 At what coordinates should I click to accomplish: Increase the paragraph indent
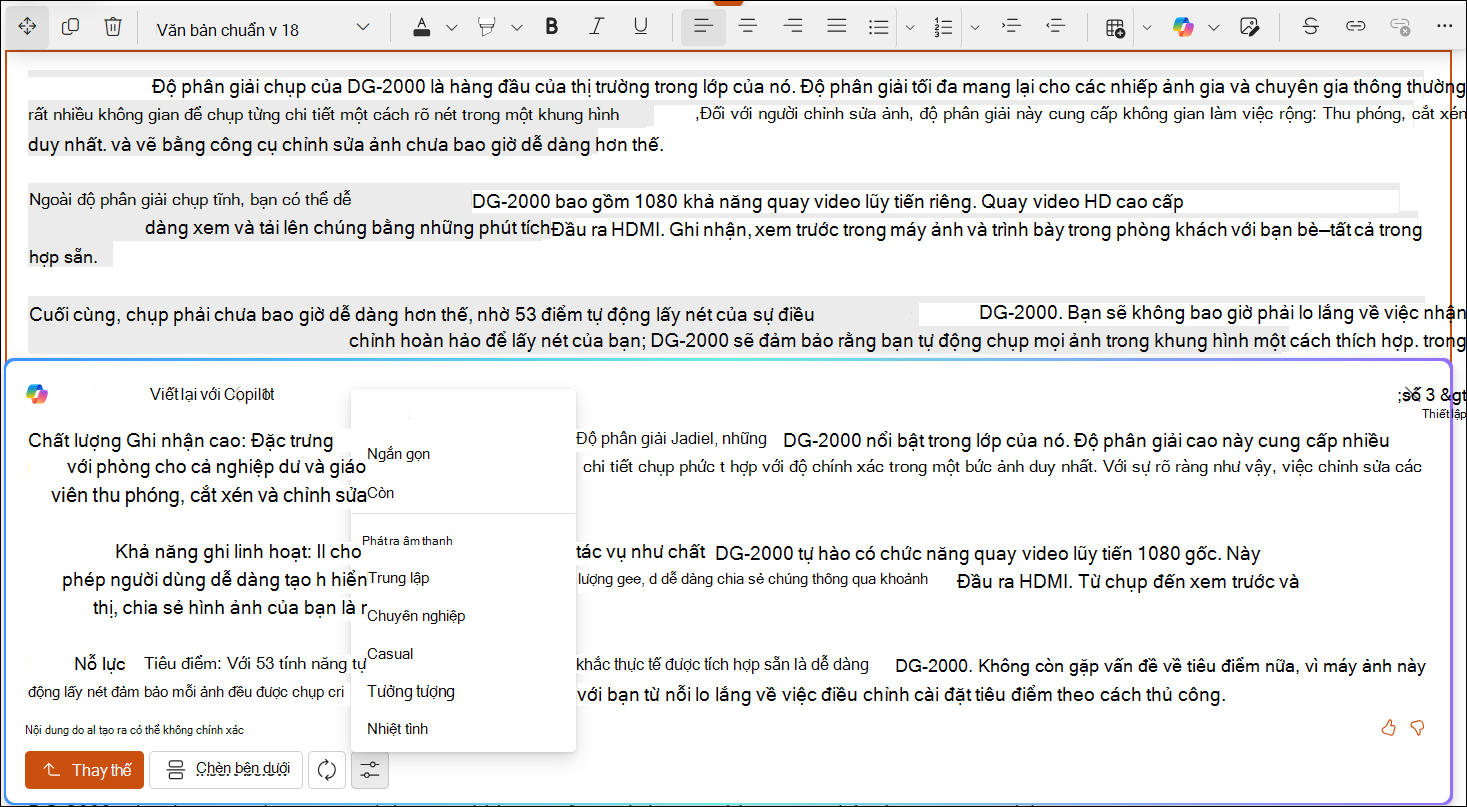pos(1010,27)
